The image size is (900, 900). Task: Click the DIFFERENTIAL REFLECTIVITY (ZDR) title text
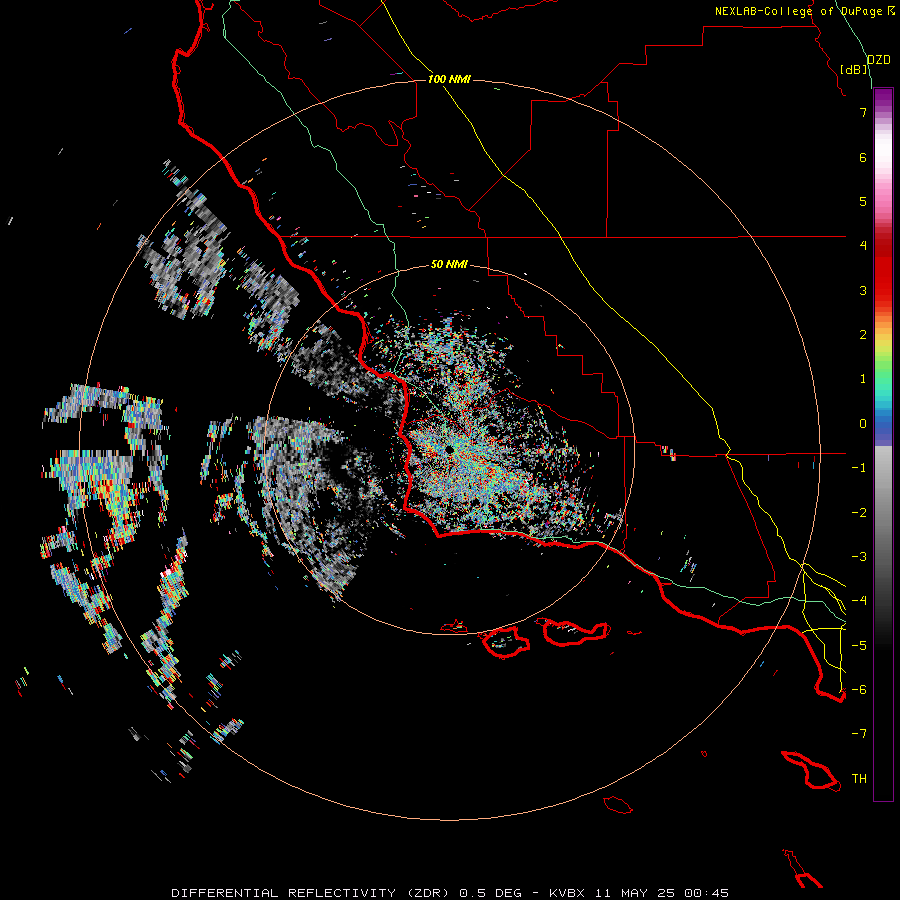(x=312, y=893)
